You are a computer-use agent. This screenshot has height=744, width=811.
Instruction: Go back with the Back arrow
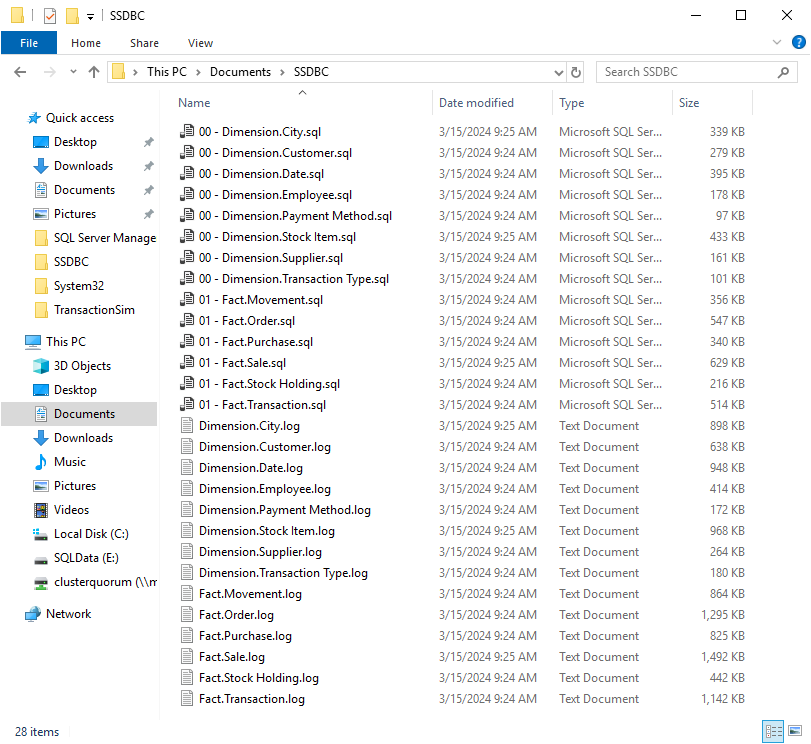[x=20, y=72]
